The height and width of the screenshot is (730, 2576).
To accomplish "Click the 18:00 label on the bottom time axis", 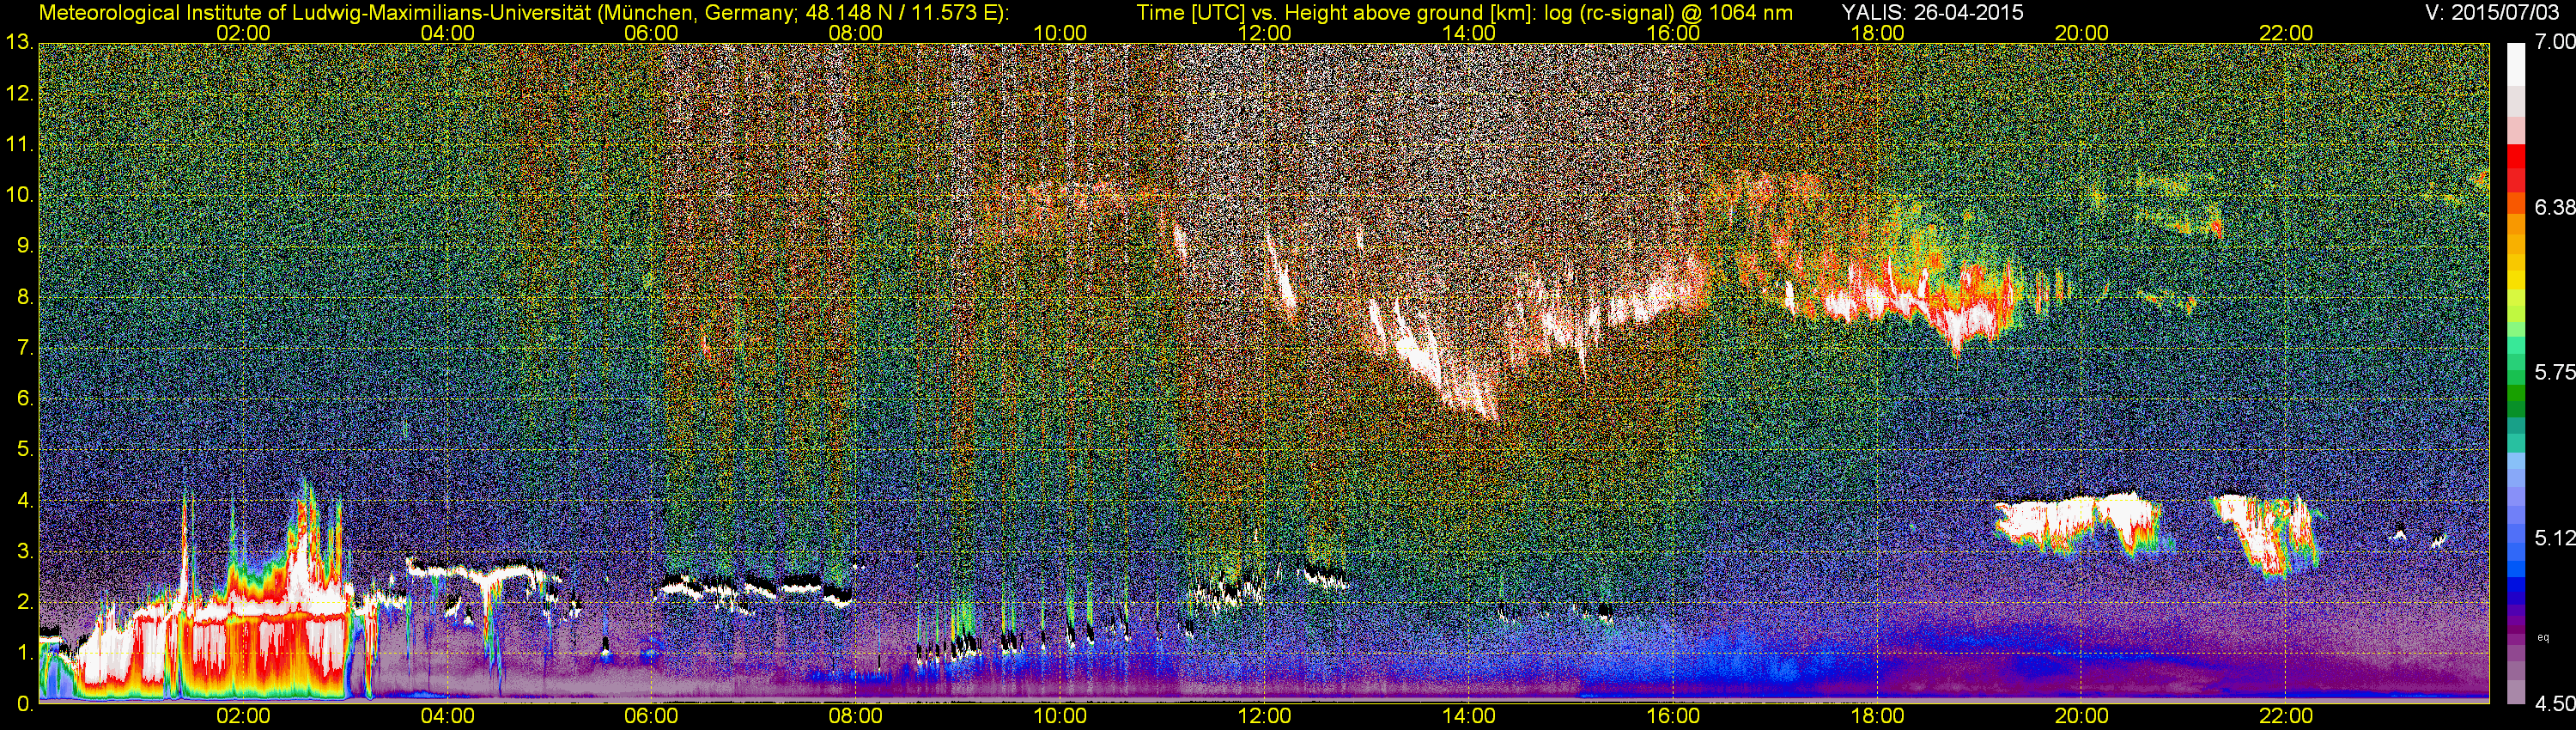I will coord(1877,716).
